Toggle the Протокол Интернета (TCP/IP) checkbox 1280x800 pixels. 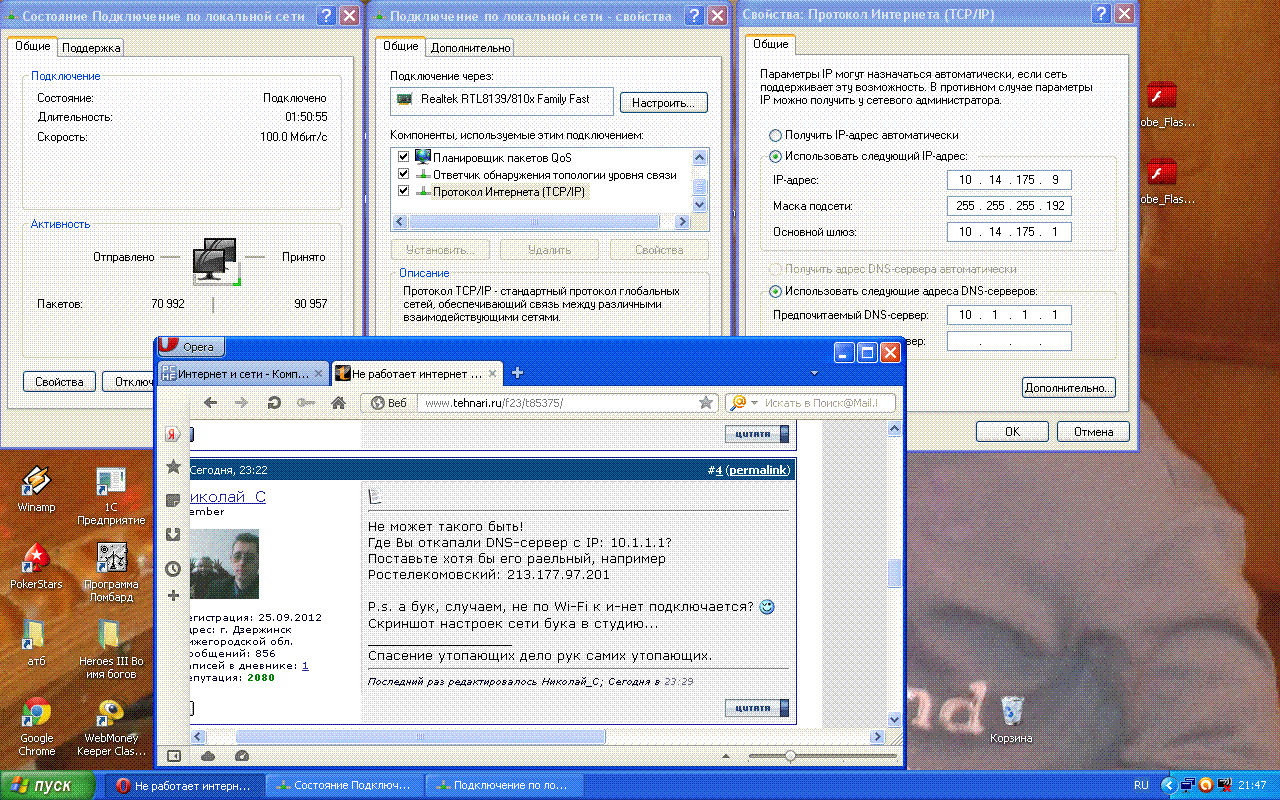(404, 191)
